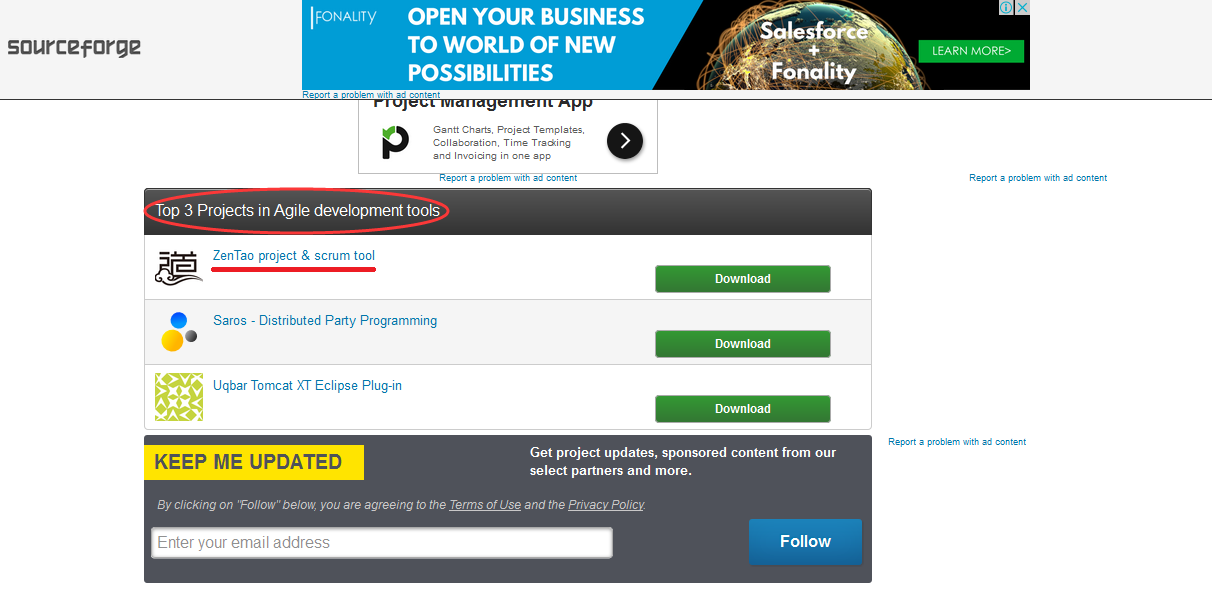The width and height of the screenshot is (1212, 600).
Task: Open Saros - Distributed Party Programming link
Action: (325, 321)
